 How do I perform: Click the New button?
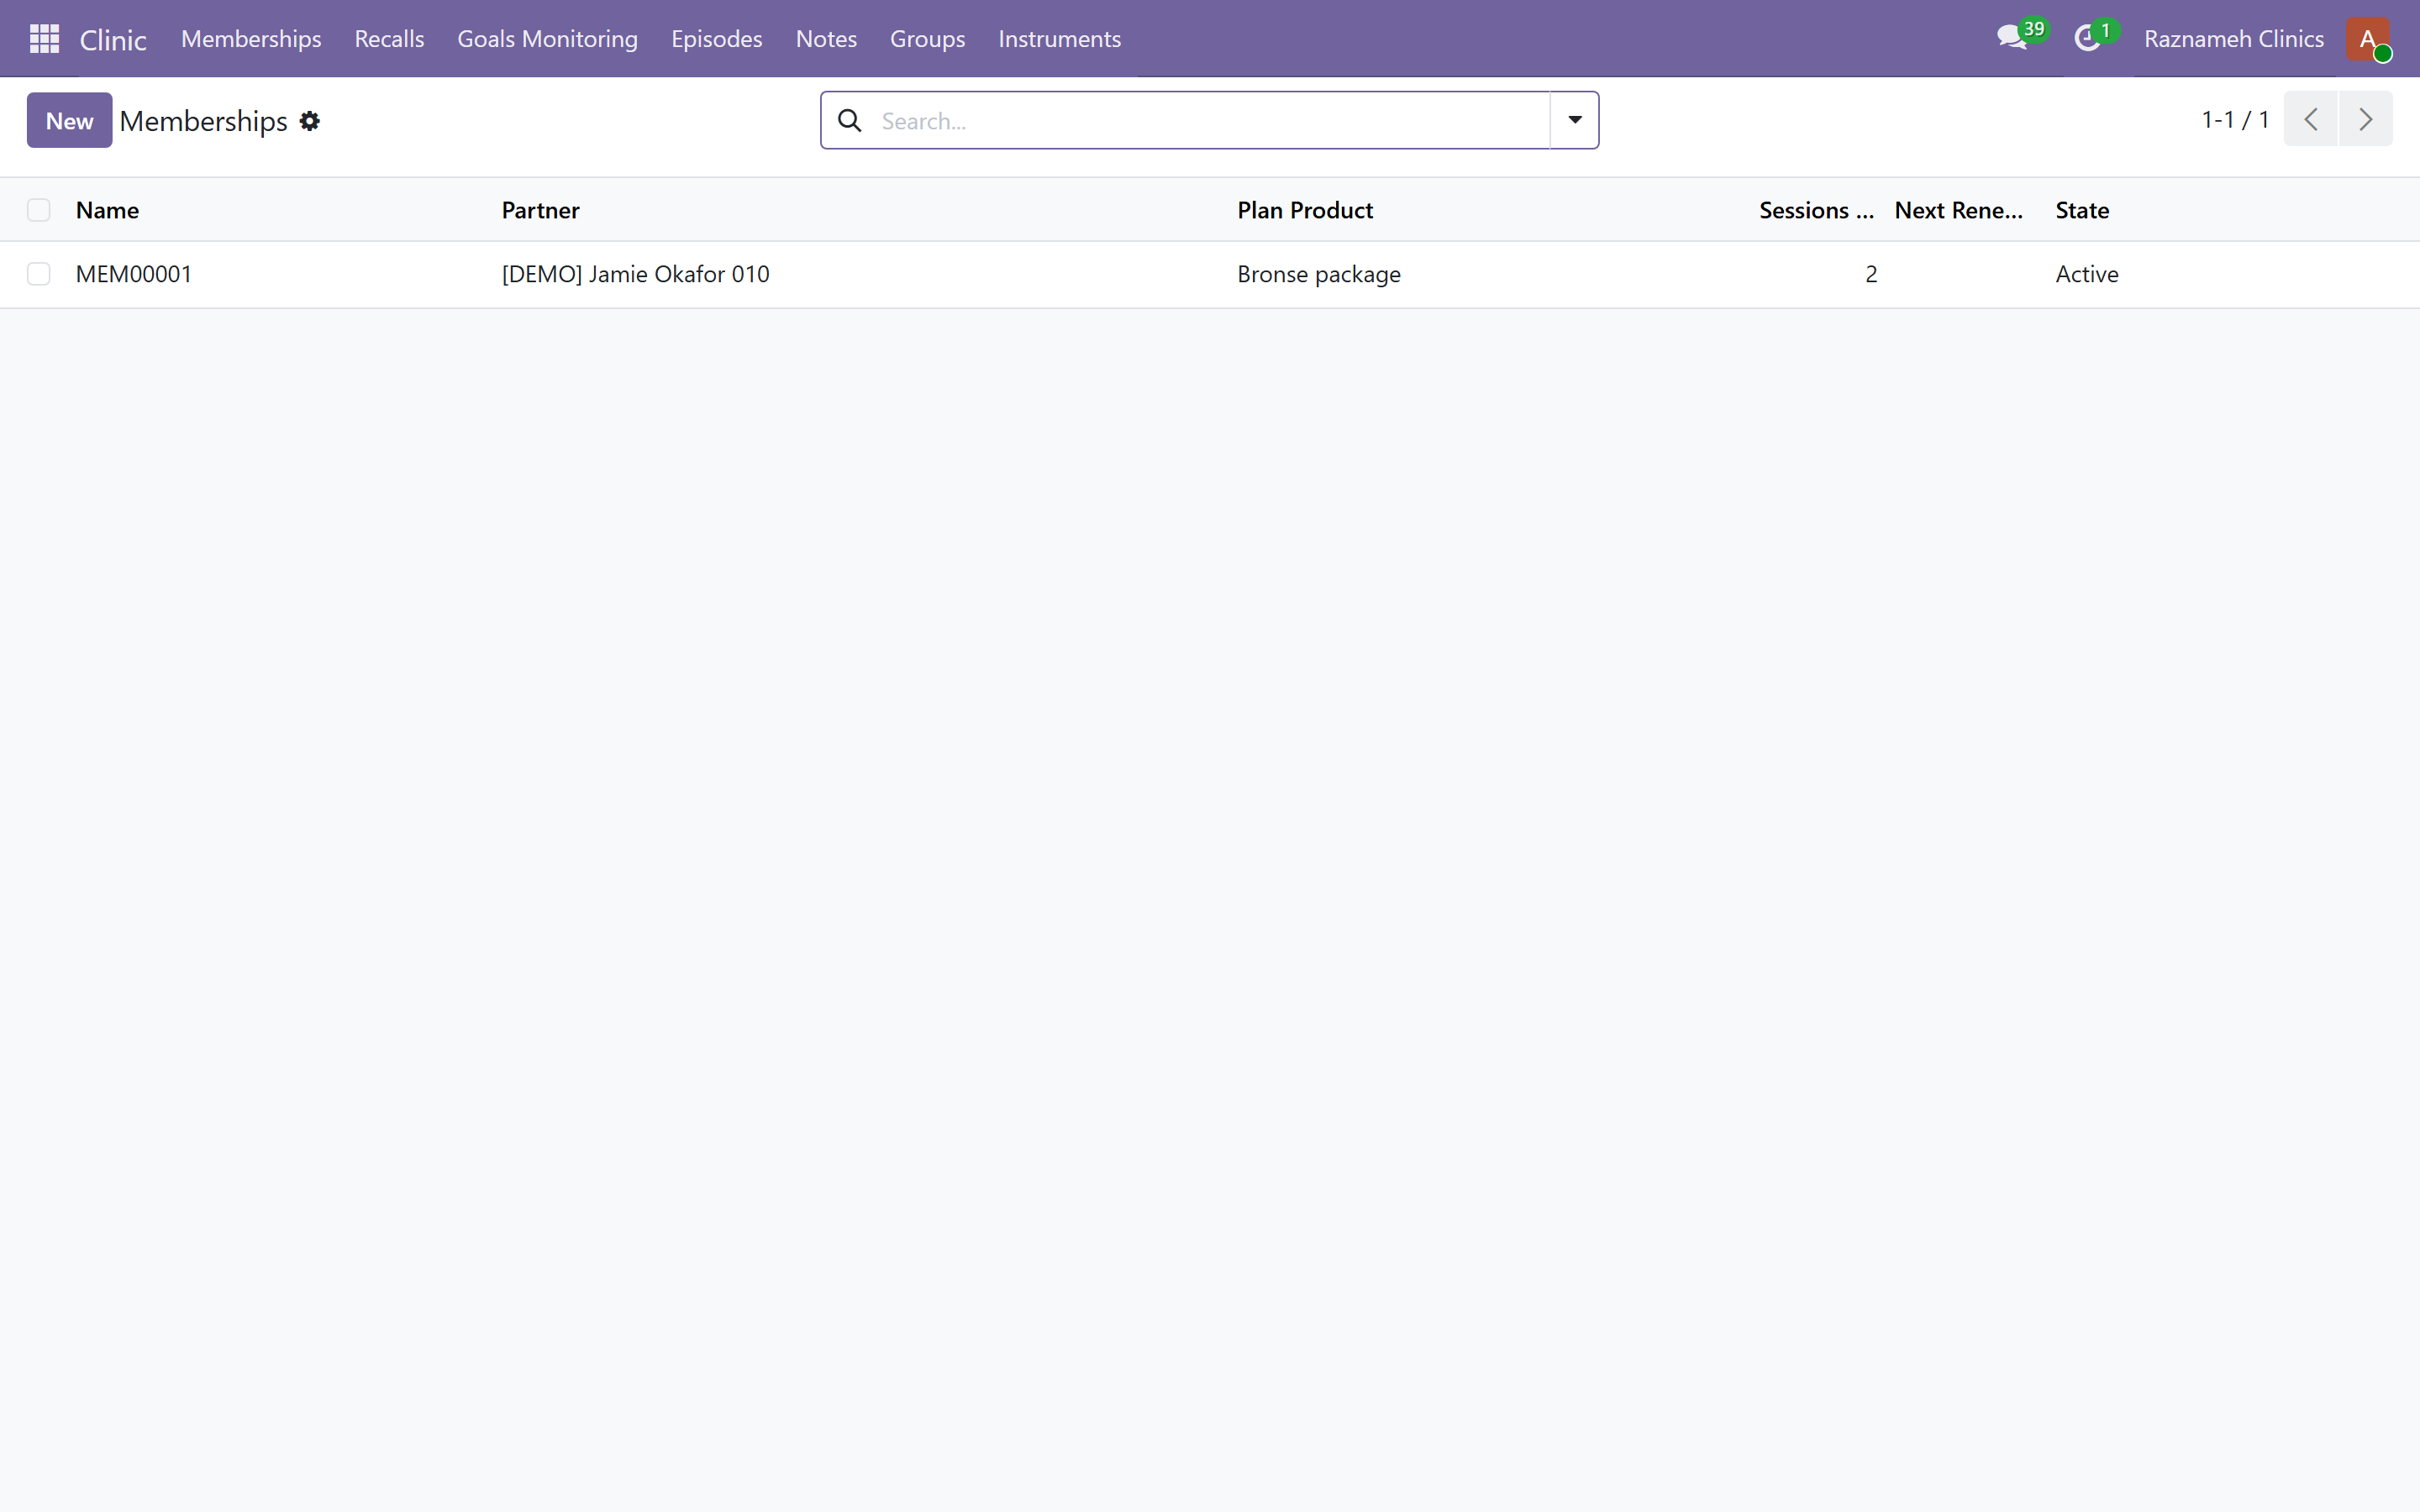click(x=69, y=120)
